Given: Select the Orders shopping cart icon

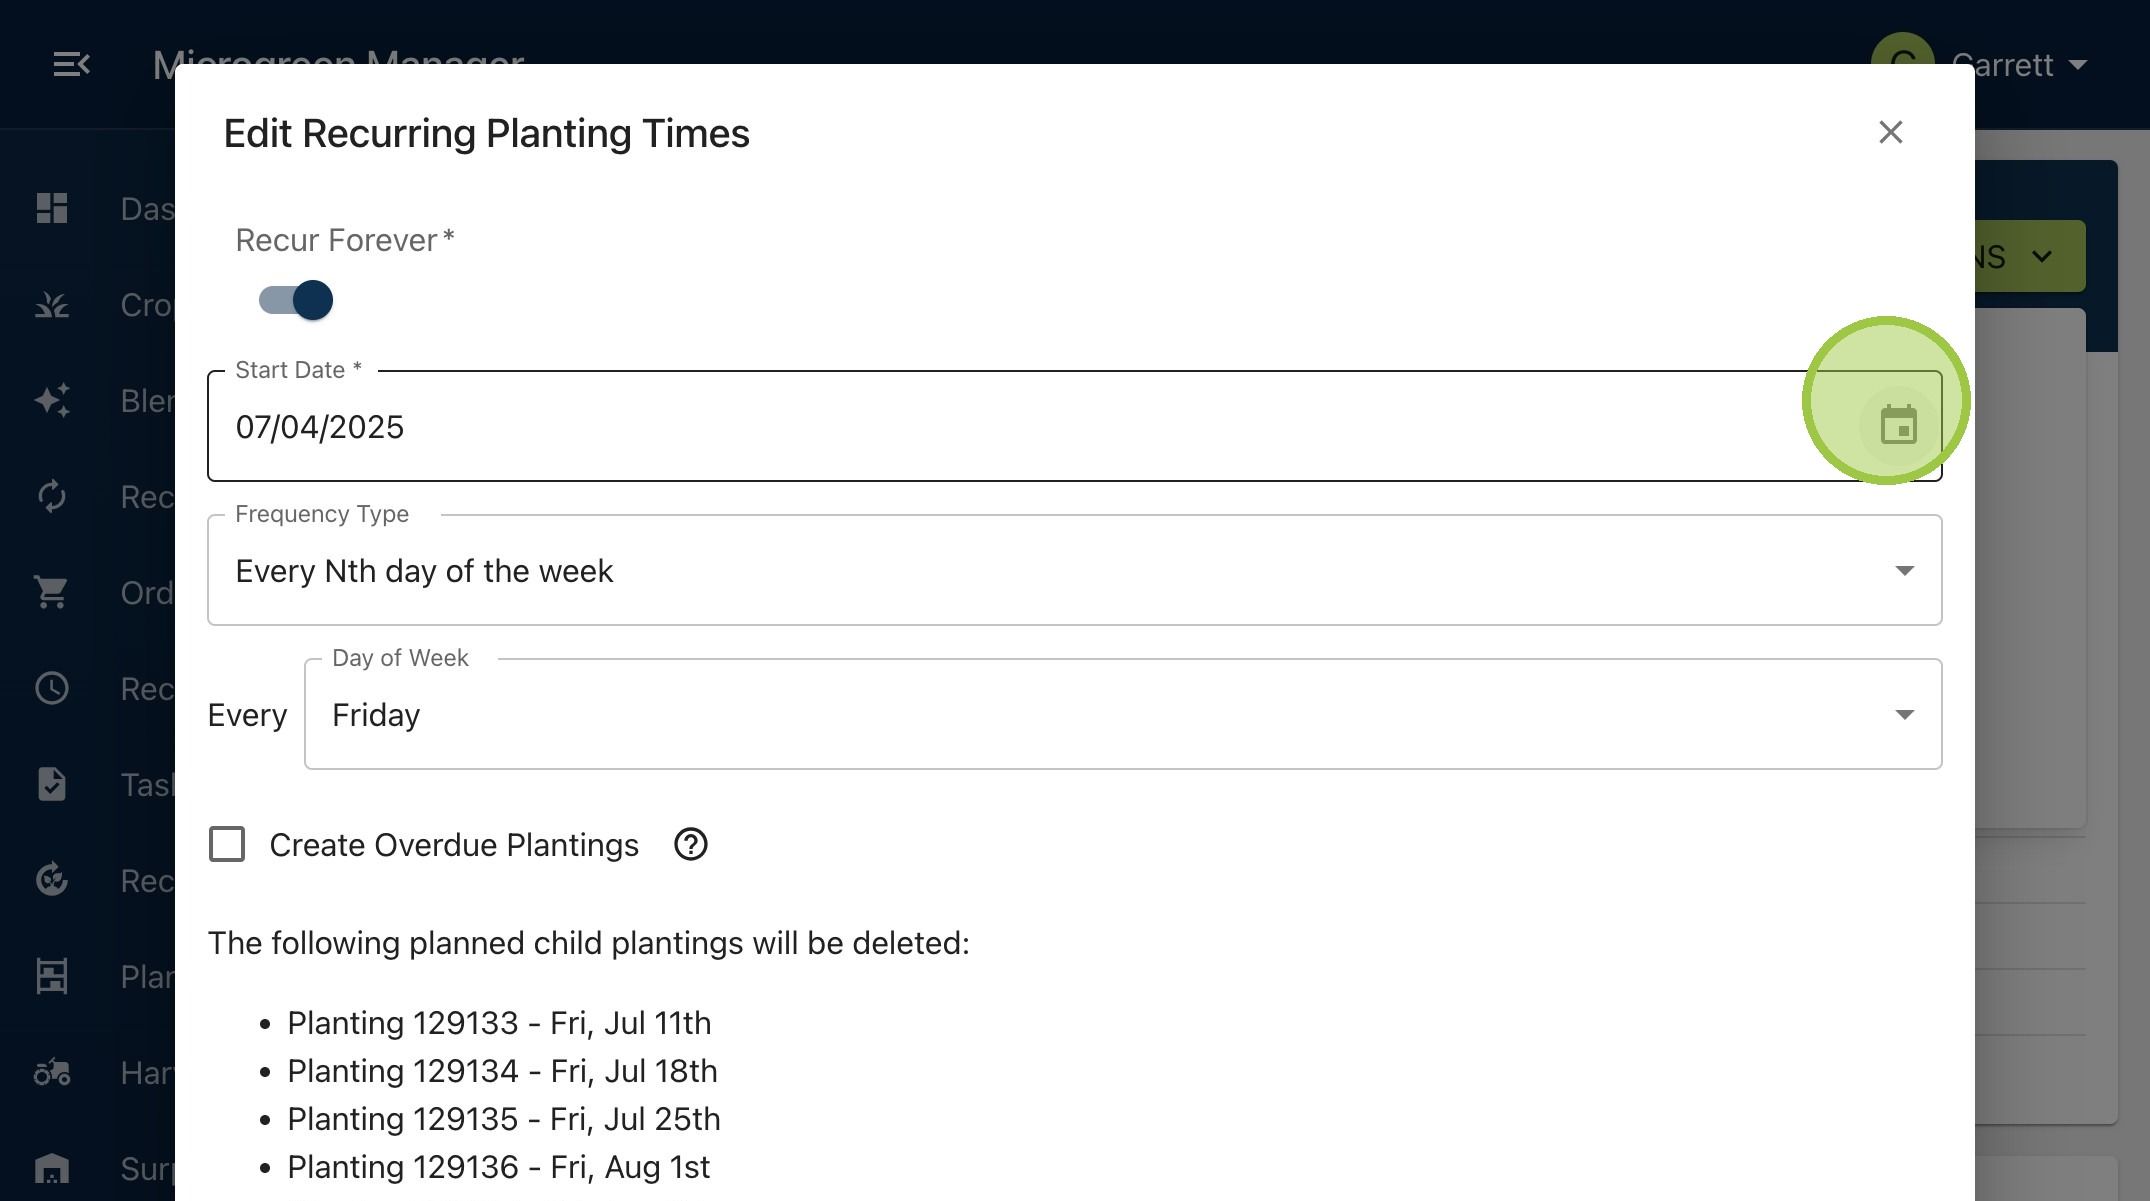Looking at the screenshot, I should [52, 592].
